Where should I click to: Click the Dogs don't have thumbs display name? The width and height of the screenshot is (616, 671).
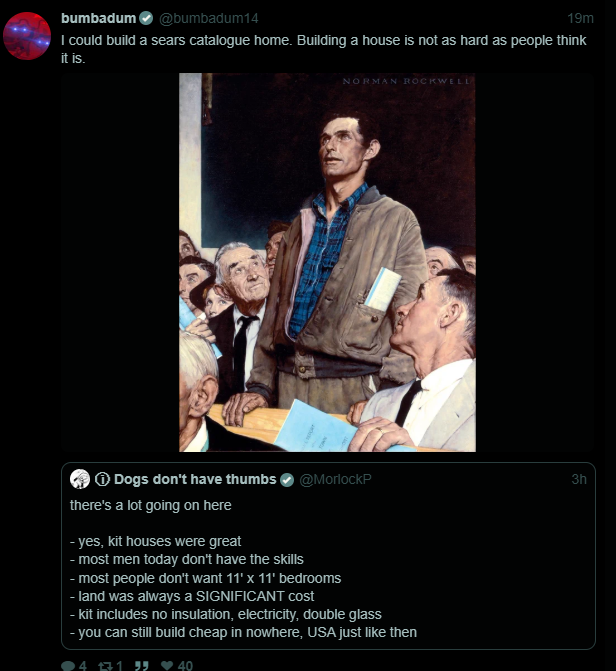(195, 479)
